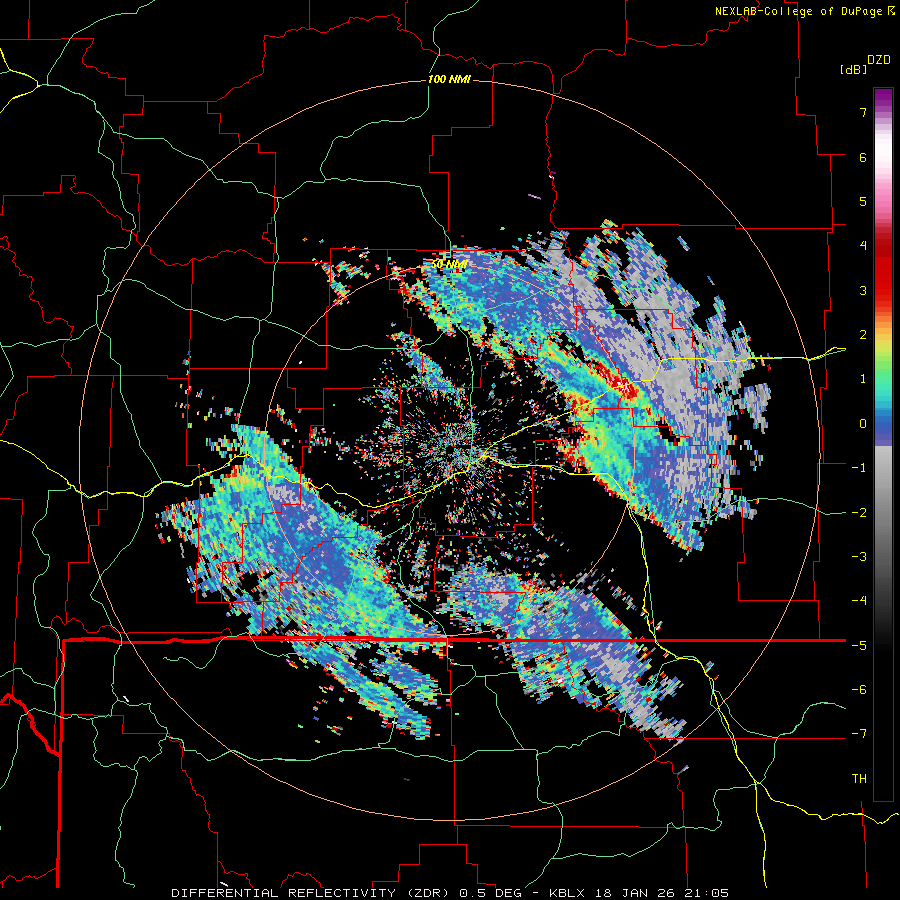The width and height of the screenshot is (900, 900).
Task: Click the 0 dB scale tick label
Action: click(x=863, y=424)
